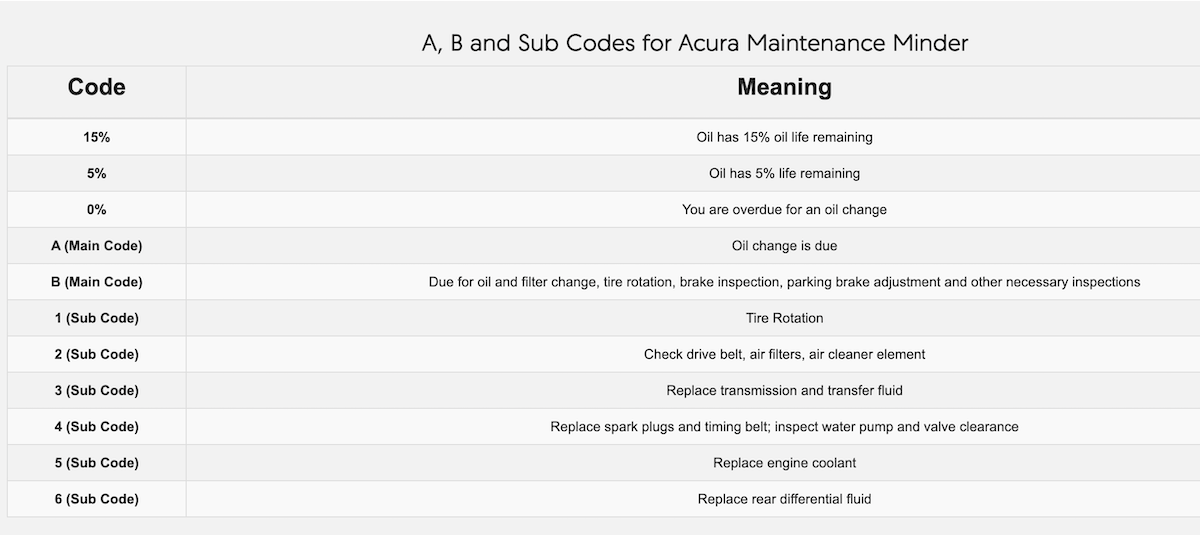
Task: Select the 3 (Sub Code) cell
Action: point(97,390)
